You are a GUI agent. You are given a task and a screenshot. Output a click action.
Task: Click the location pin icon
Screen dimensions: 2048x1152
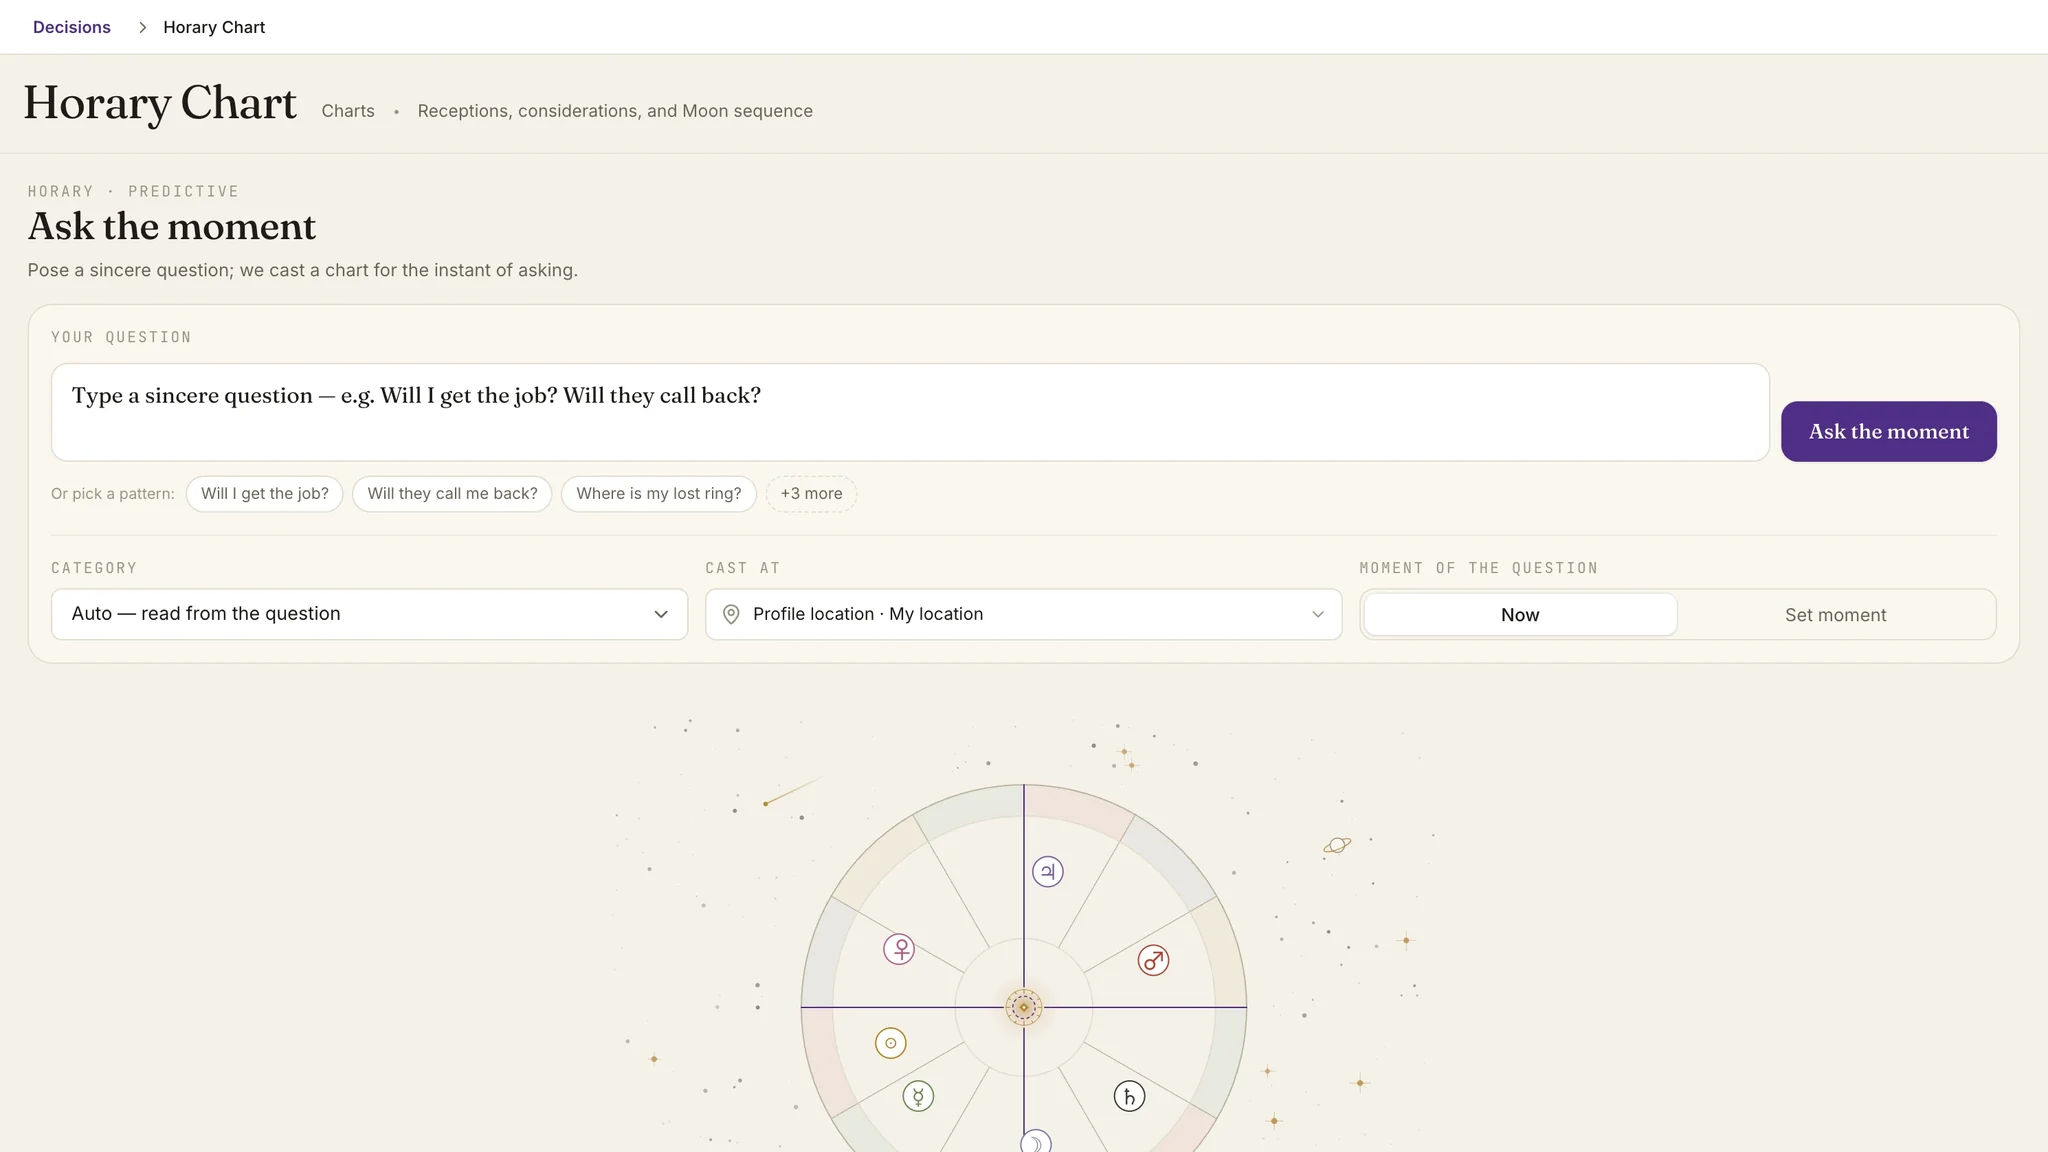click(731, 614)
